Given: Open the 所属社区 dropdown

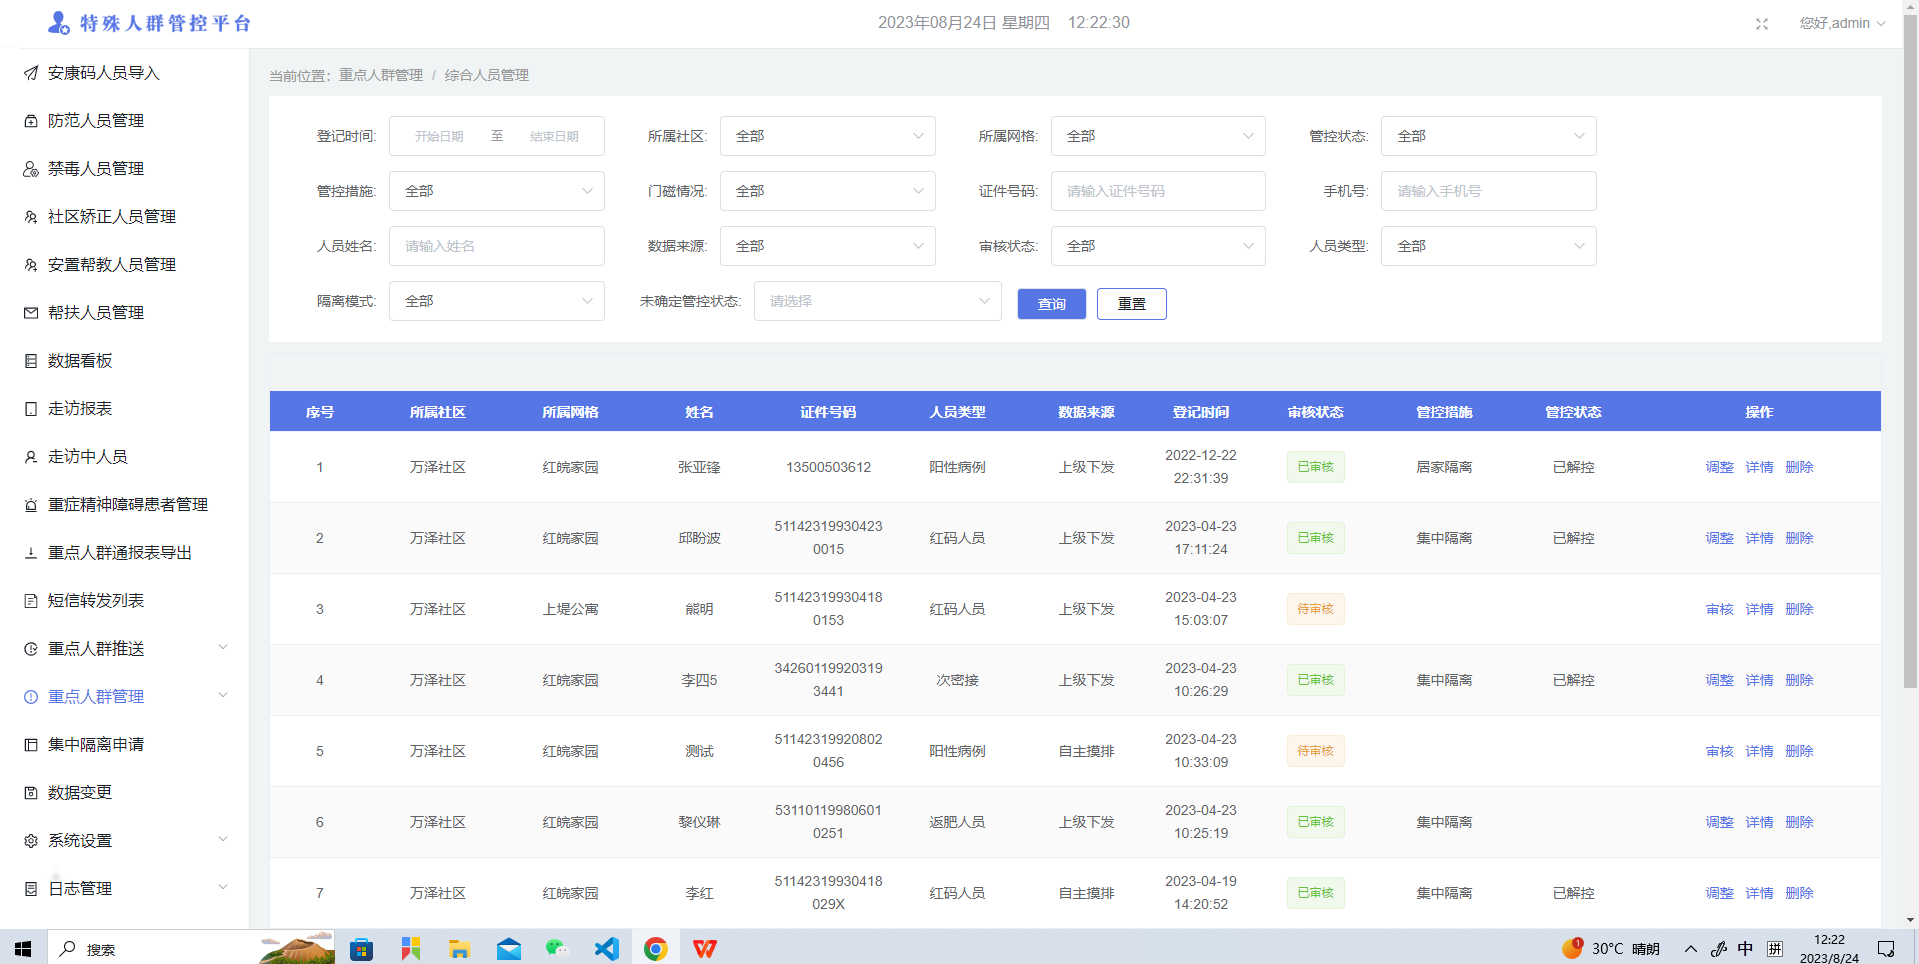Looking at the screenshot, I should 827,136.
